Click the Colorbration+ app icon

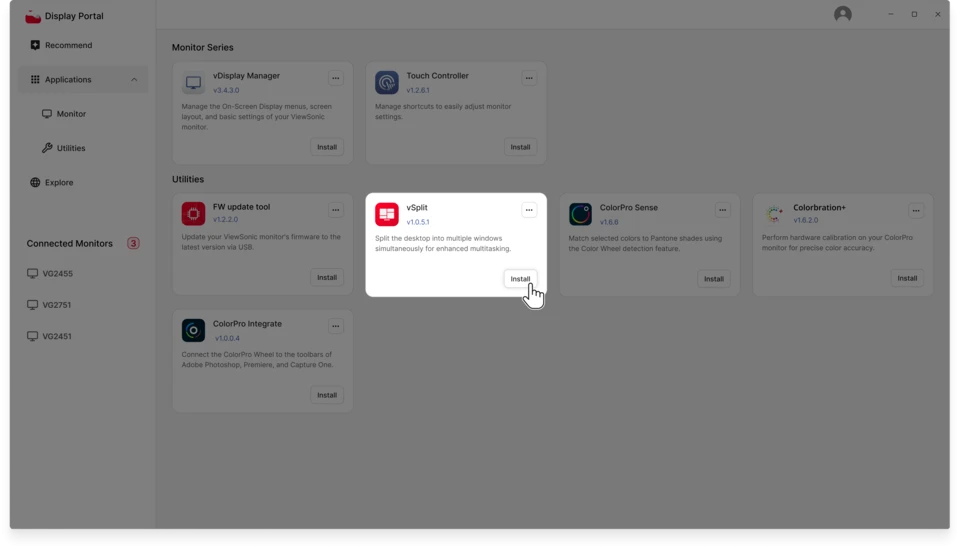pyautogui.click(x=774, y=214)
